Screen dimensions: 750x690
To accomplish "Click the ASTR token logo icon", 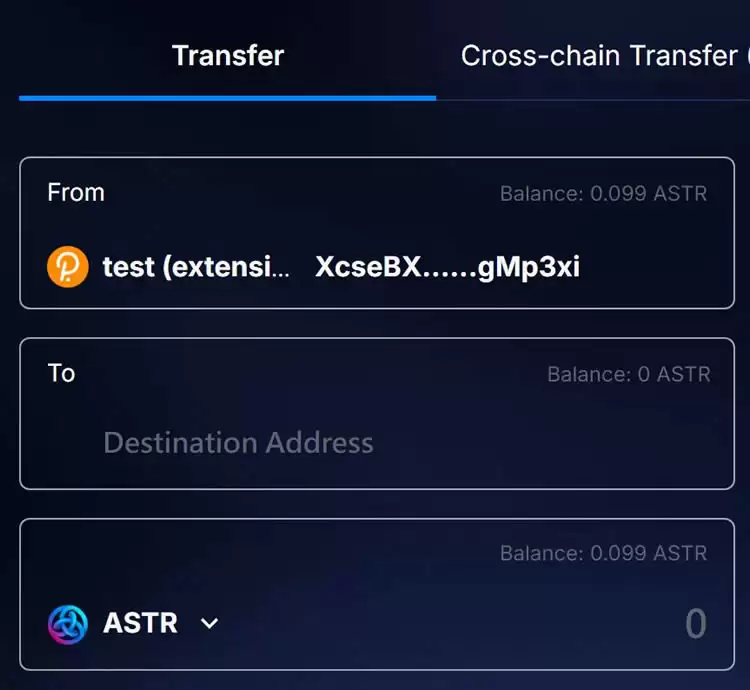I will (68, 624).
